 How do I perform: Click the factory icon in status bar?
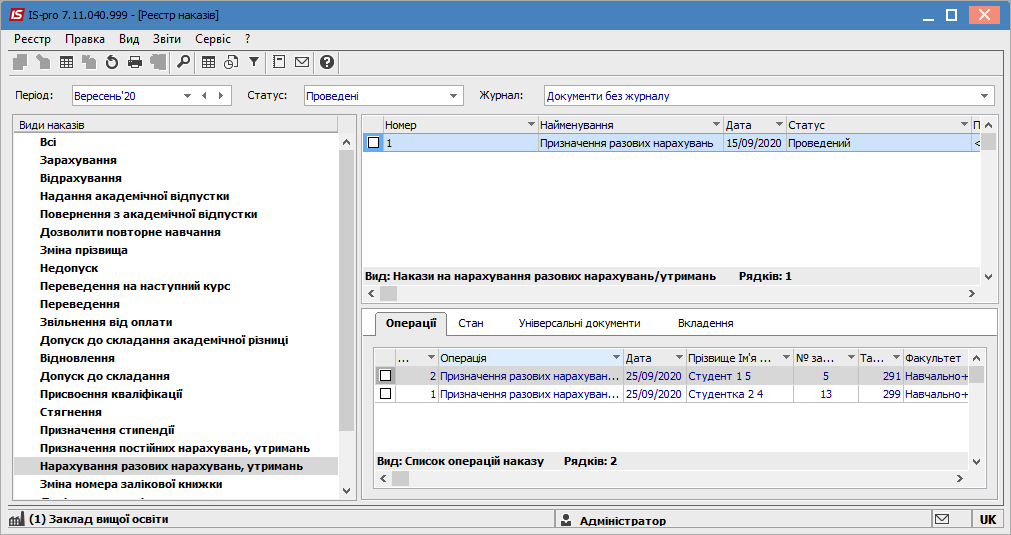pyautogui.click(x=17, y=519)
